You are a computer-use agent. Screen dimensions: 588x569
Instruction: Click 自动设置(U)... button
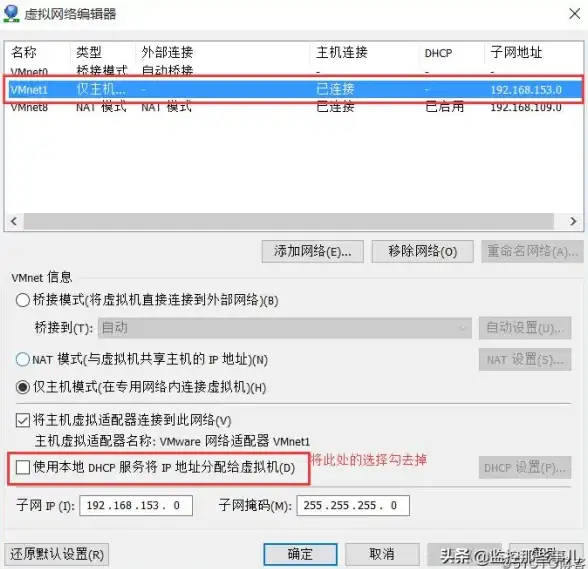coord(525,328)
